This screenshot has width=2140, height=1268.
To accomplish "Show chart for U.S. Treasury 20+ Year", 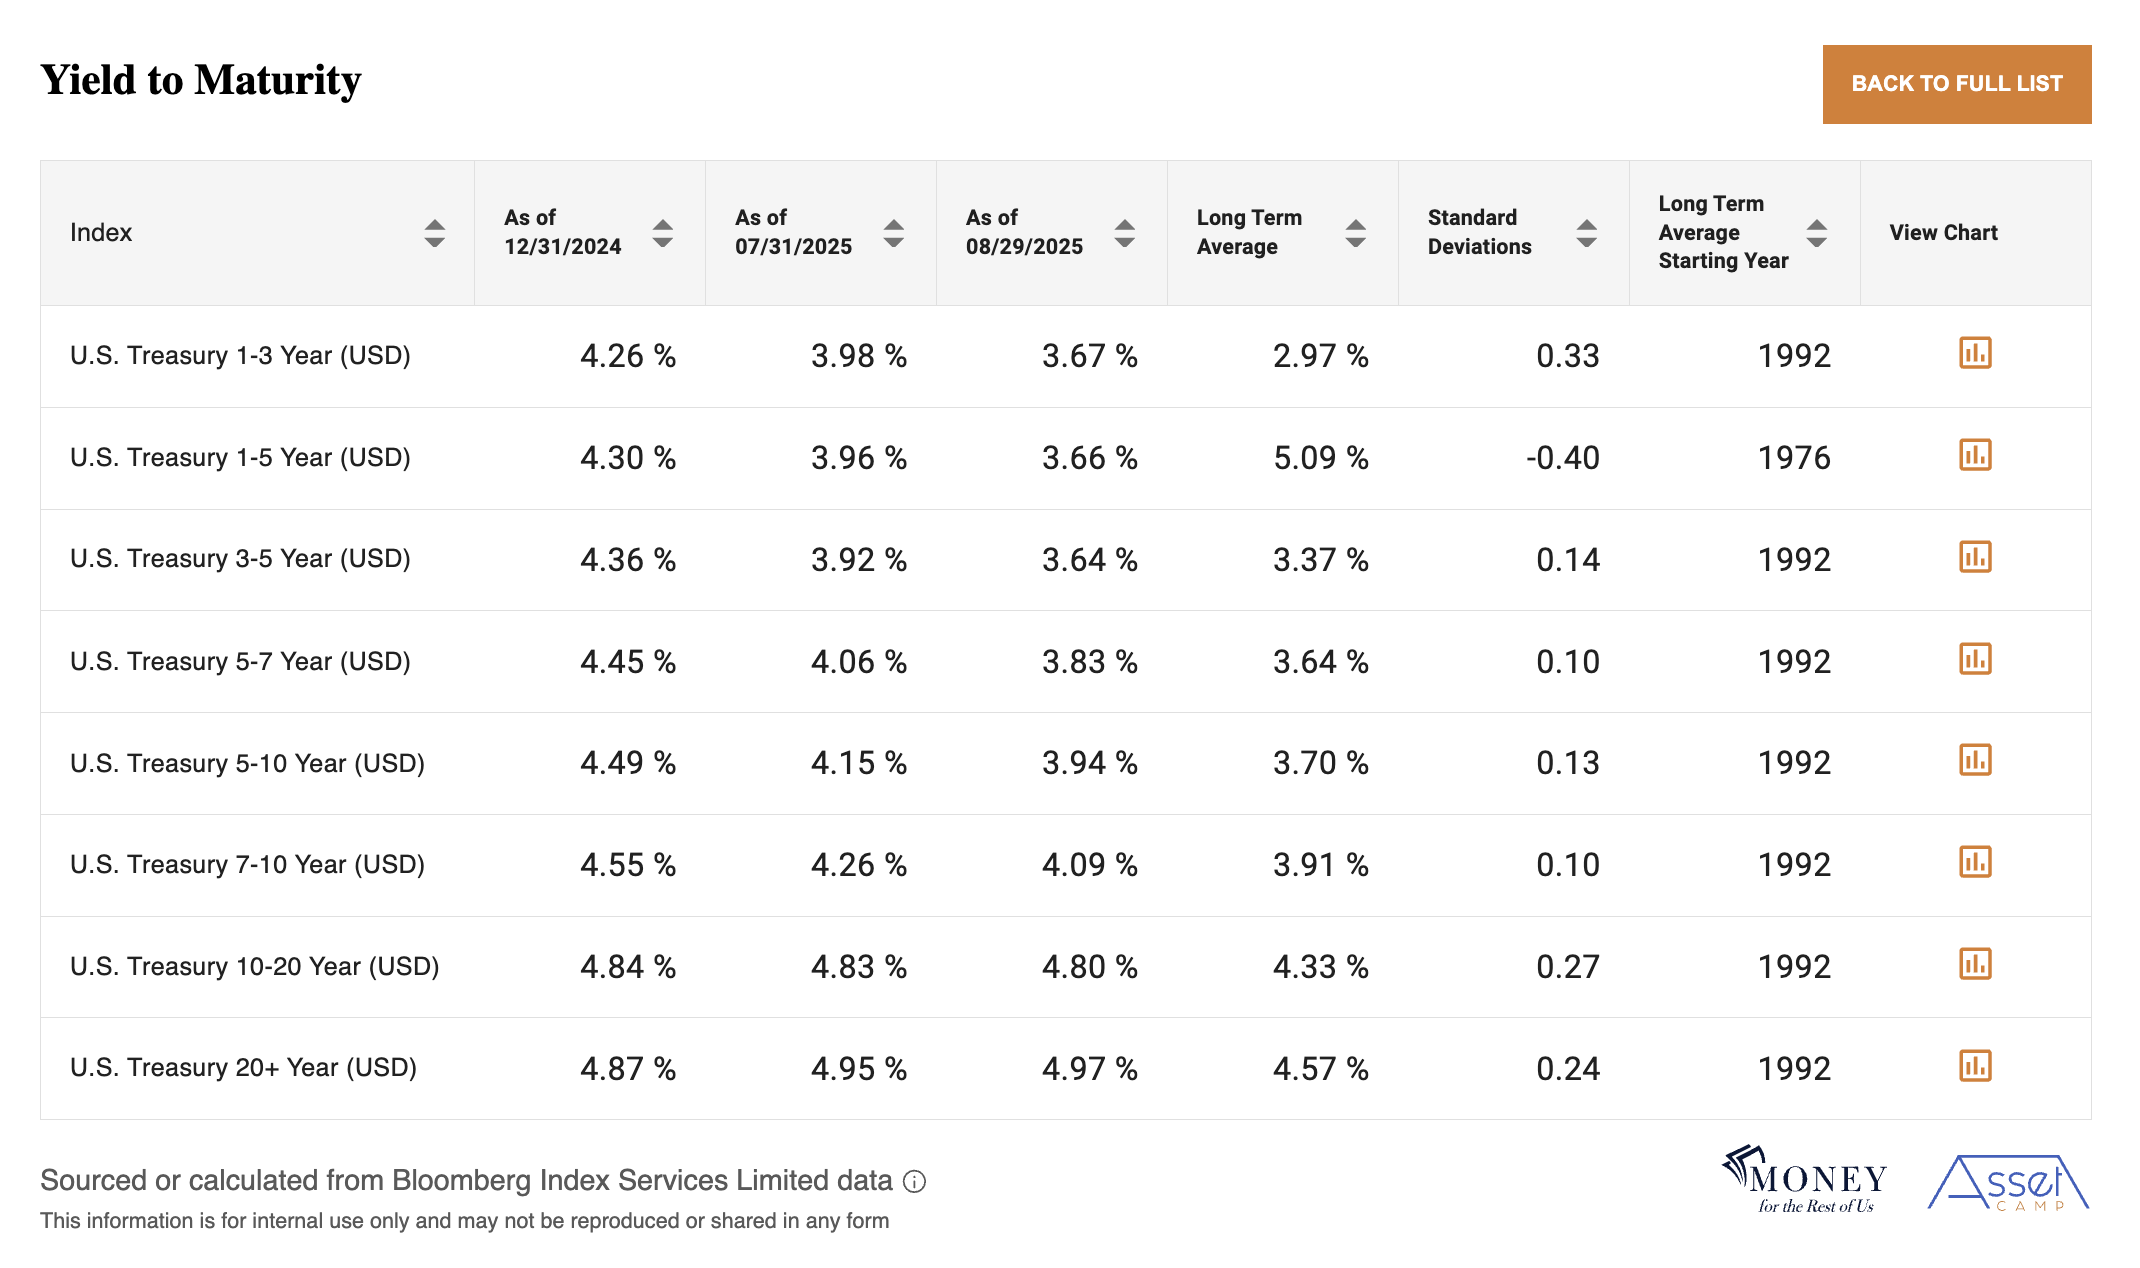I will tap(1975, 1066).
